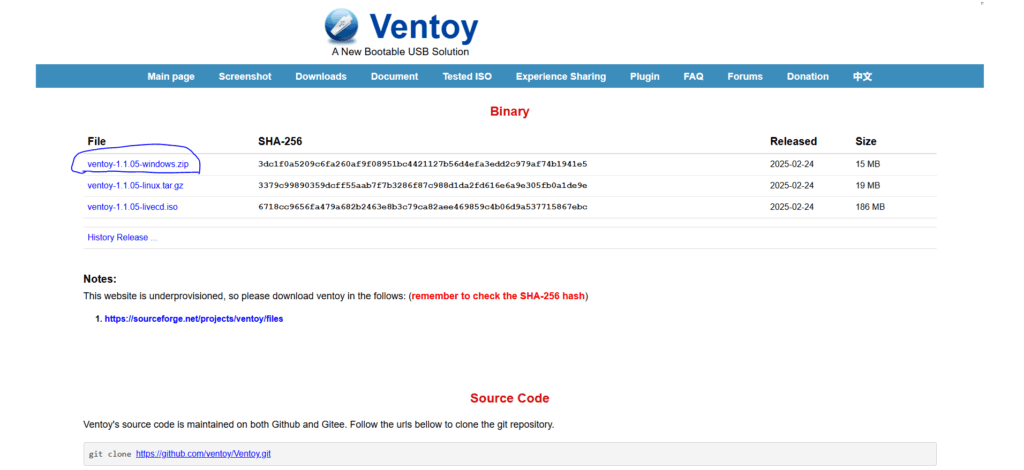Click the Released column header
The height and width of the screenshot is (470, 1024).
pos(793,141)
